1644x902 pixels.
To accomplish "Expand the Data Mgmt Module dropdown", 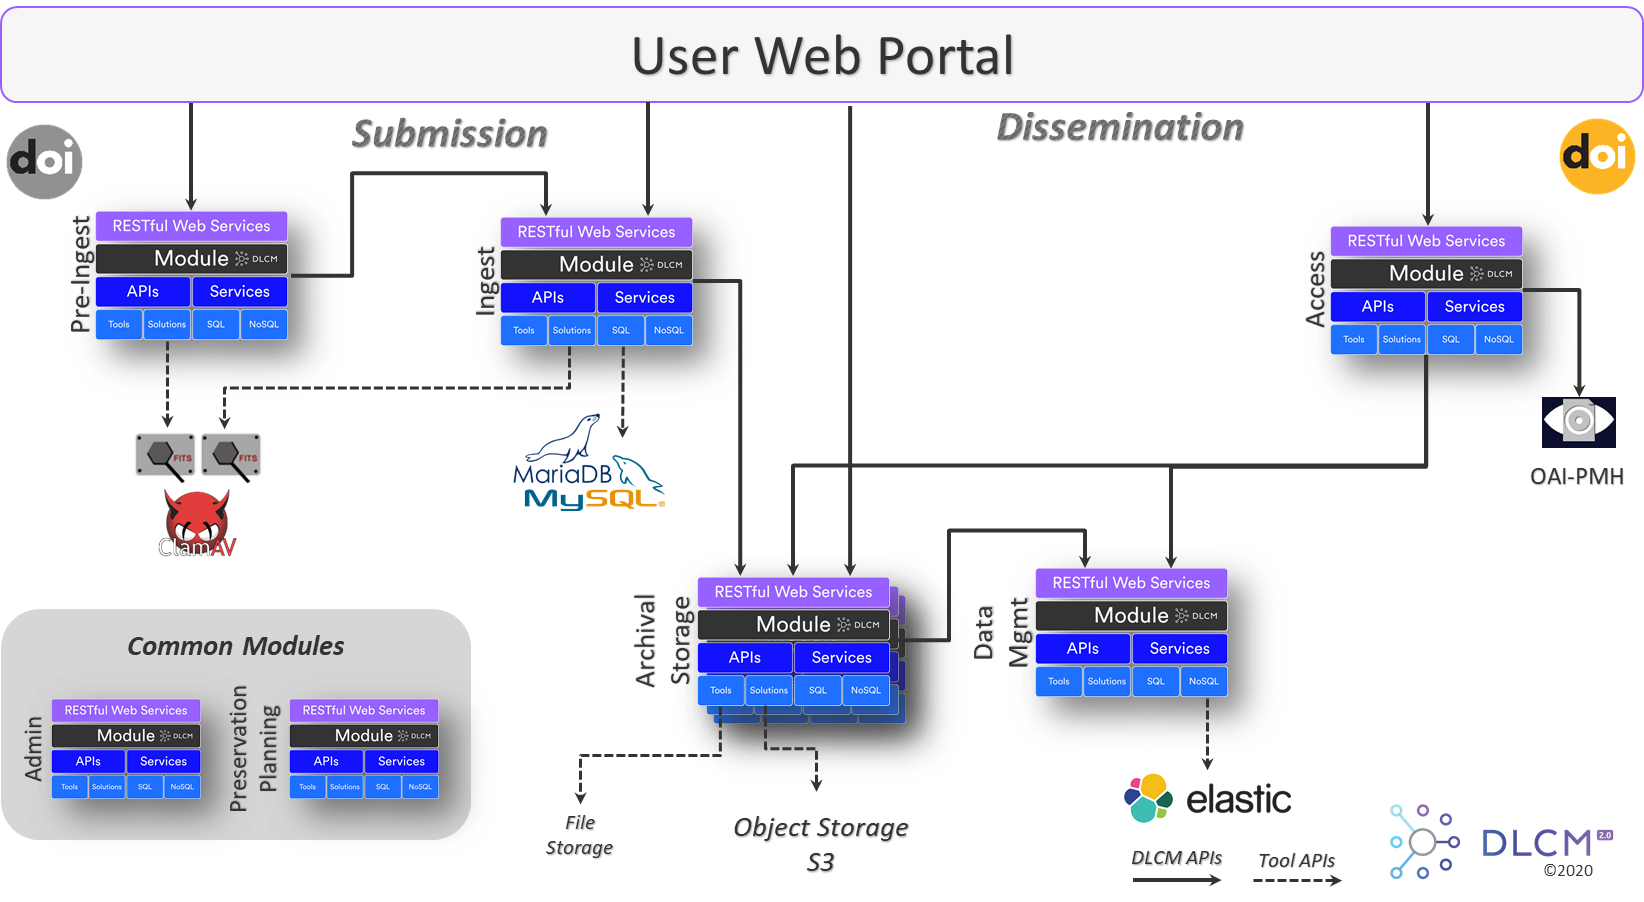I will point(1130,615).
